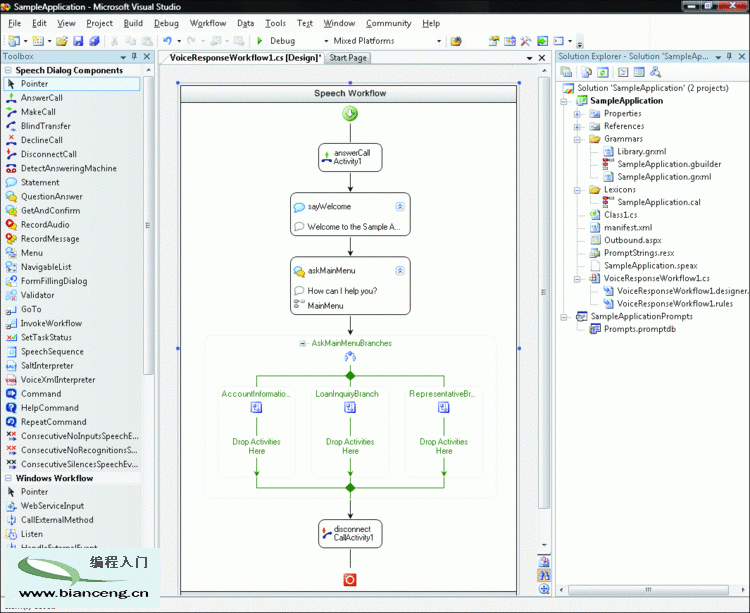Select the VoiceResponseWorkflow1.cs [Design] tab
The image size is (750, 613).
click(245, 58)
